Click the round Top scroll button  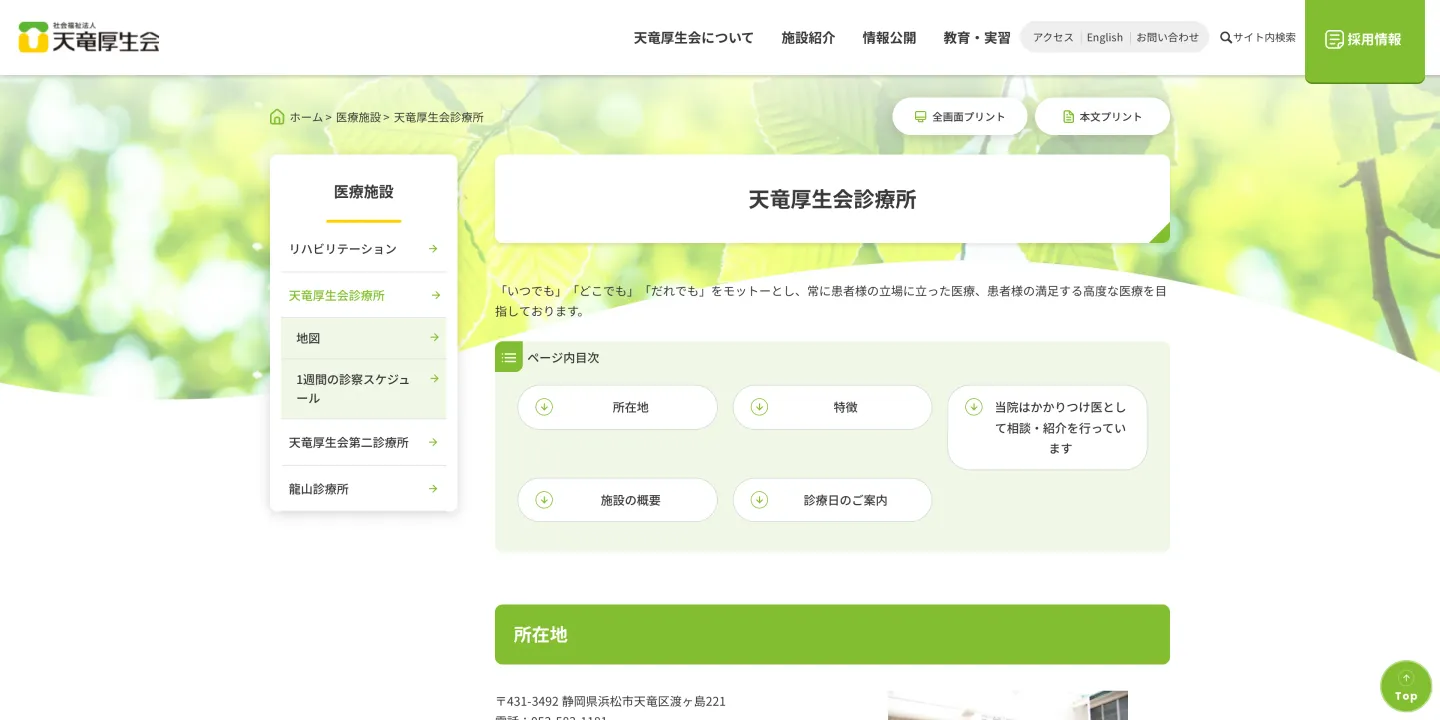point(1406,686)
